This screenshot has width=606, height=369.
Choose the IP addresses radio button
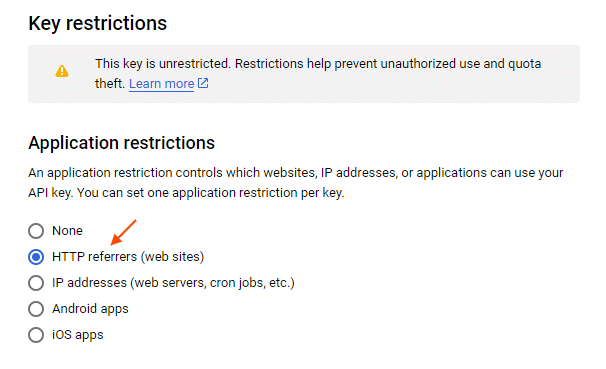pyautogui.click(x=36, y=283)
